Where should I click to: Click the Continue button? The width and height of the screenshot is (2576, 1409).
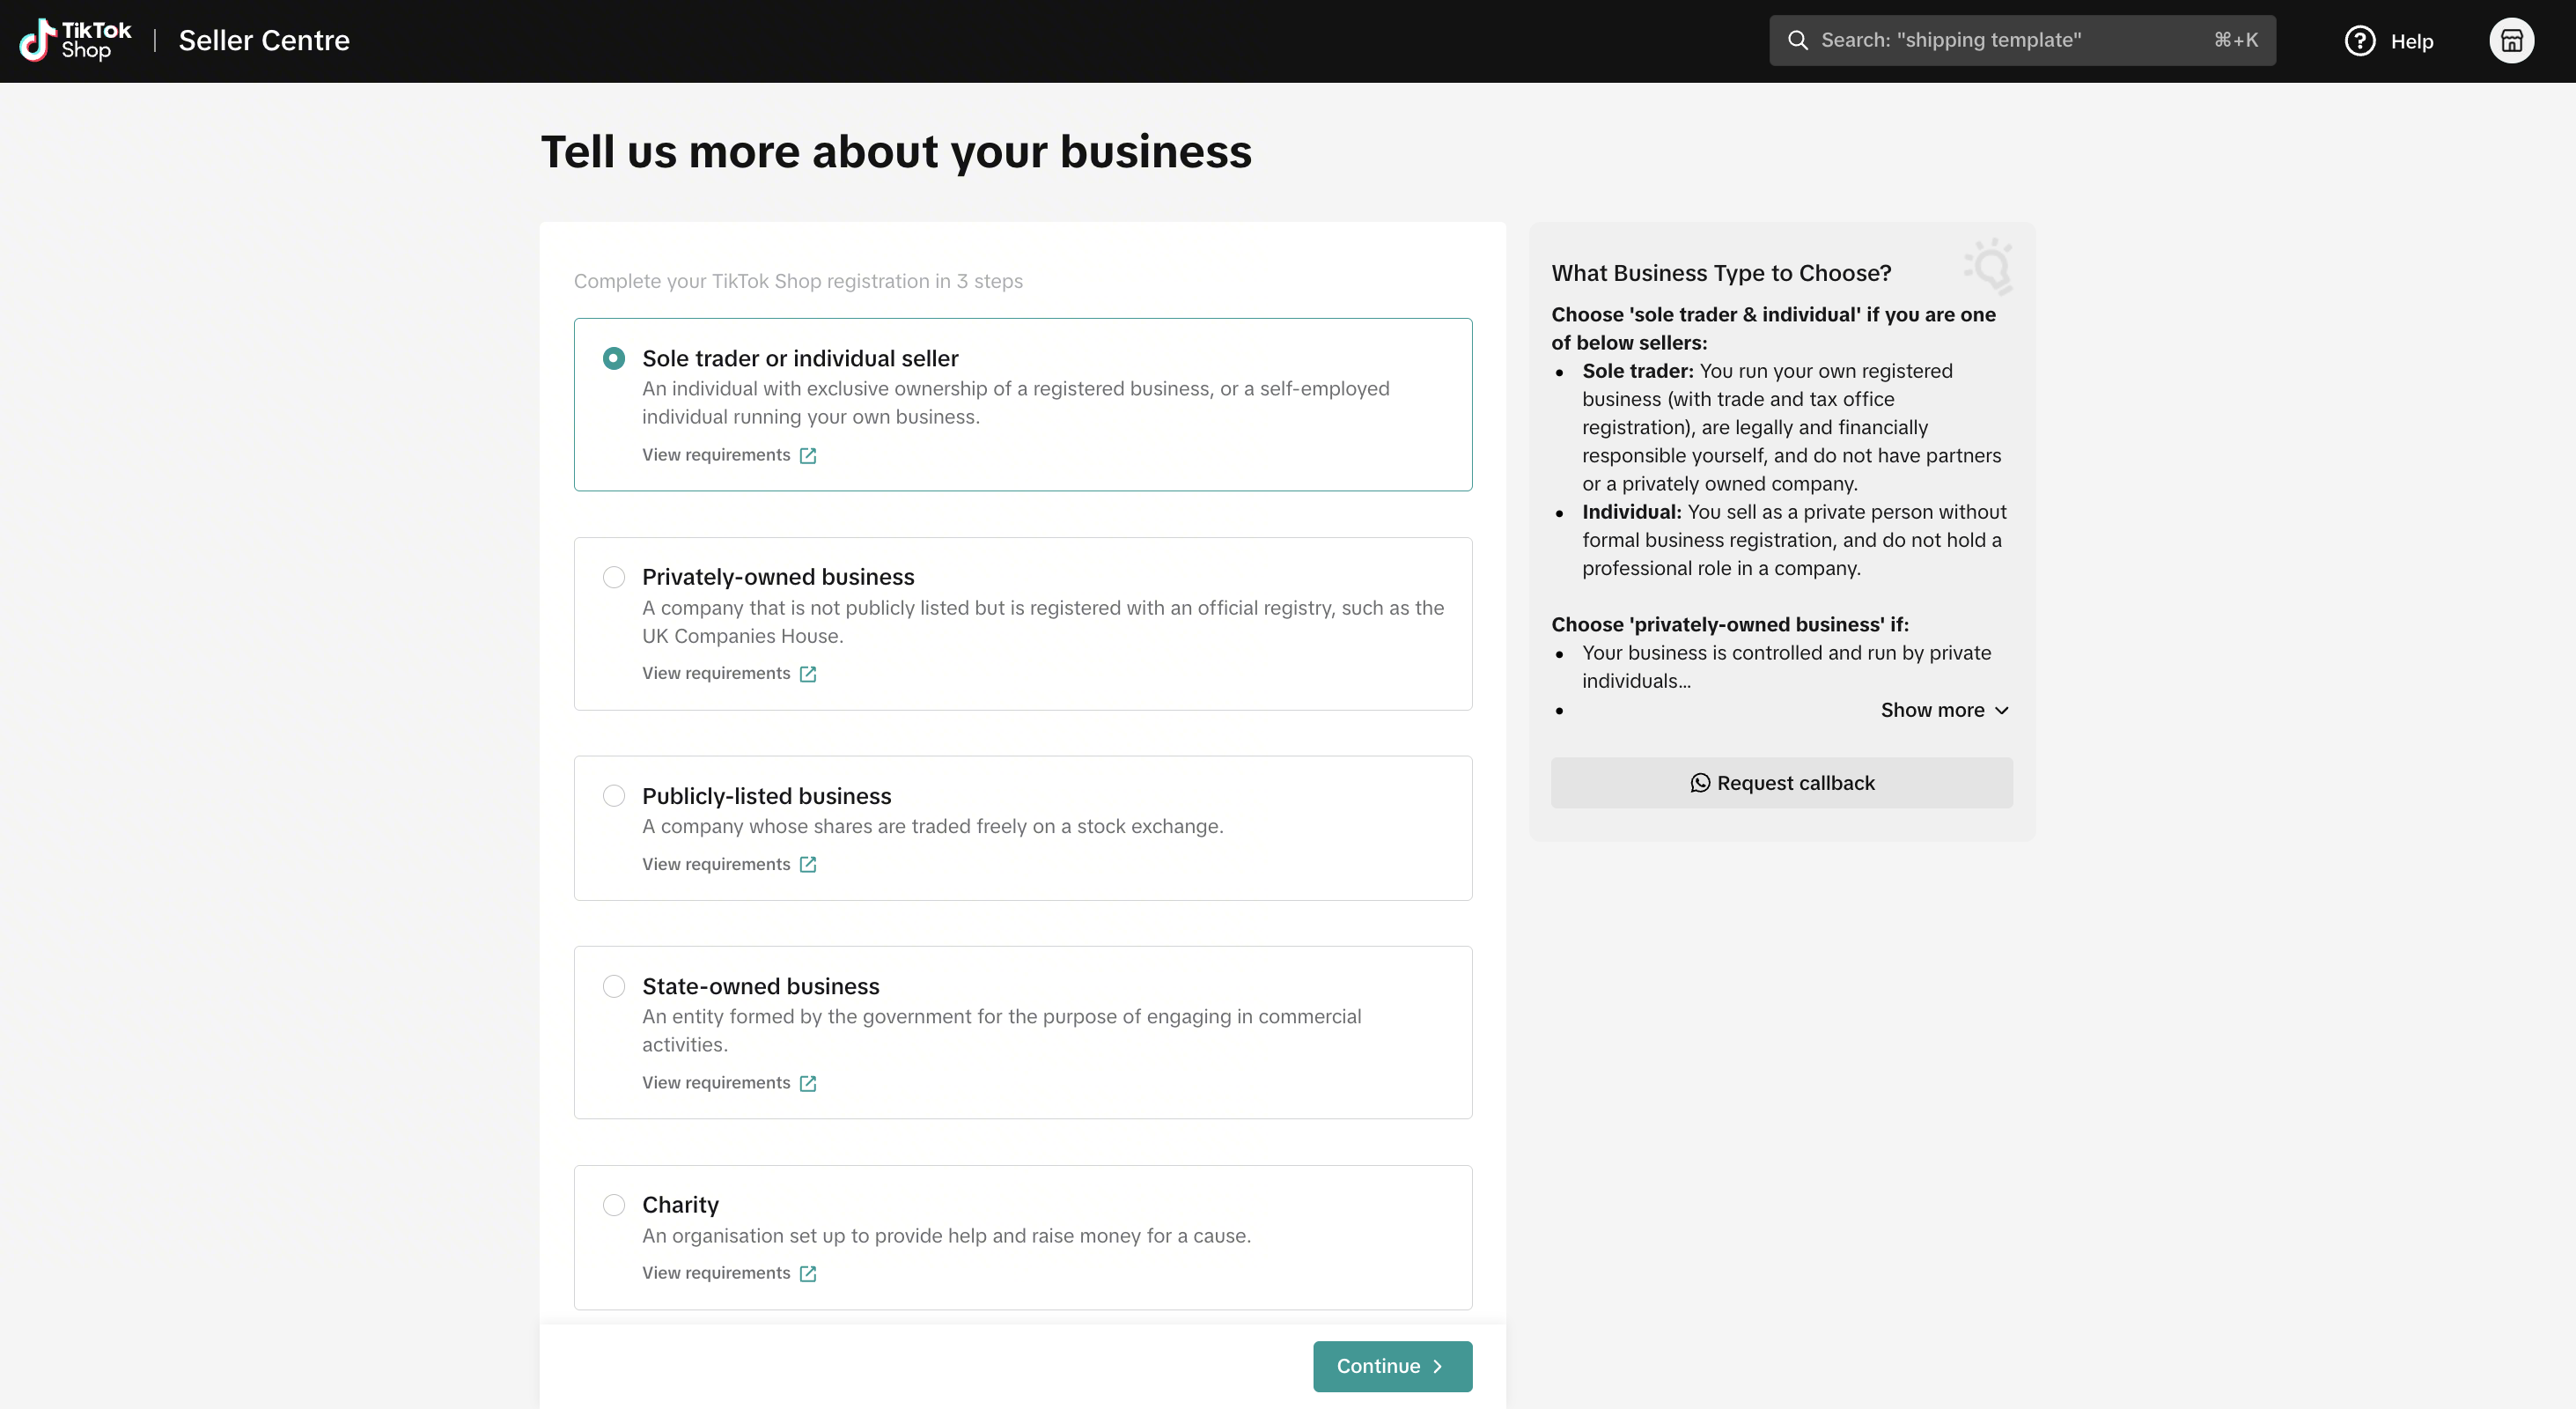click(1392, 1366)
